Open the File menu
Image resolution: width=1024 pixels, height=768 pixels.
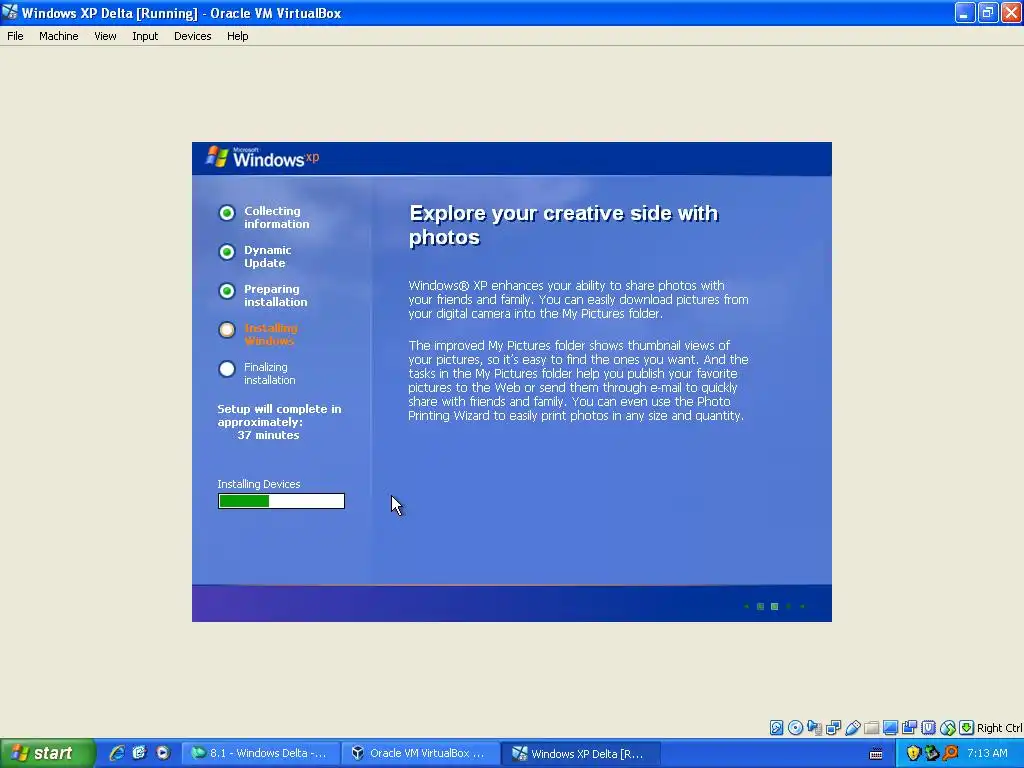15,36
